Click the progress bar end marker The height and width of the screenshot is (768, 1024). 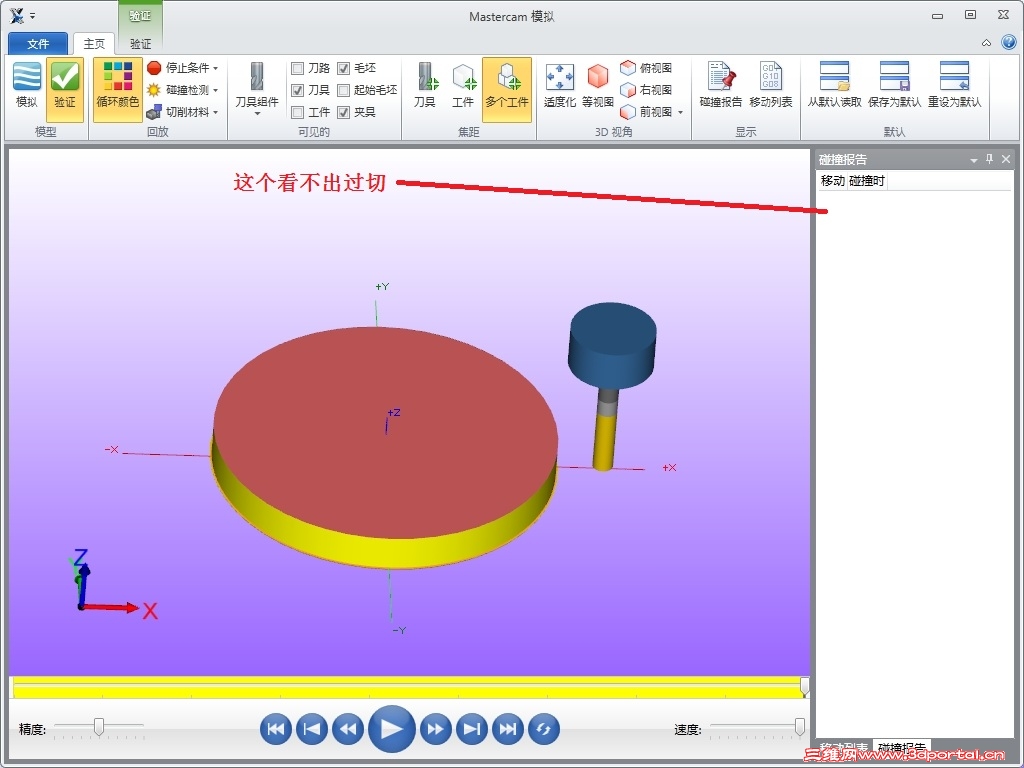(x=805, y=686)
